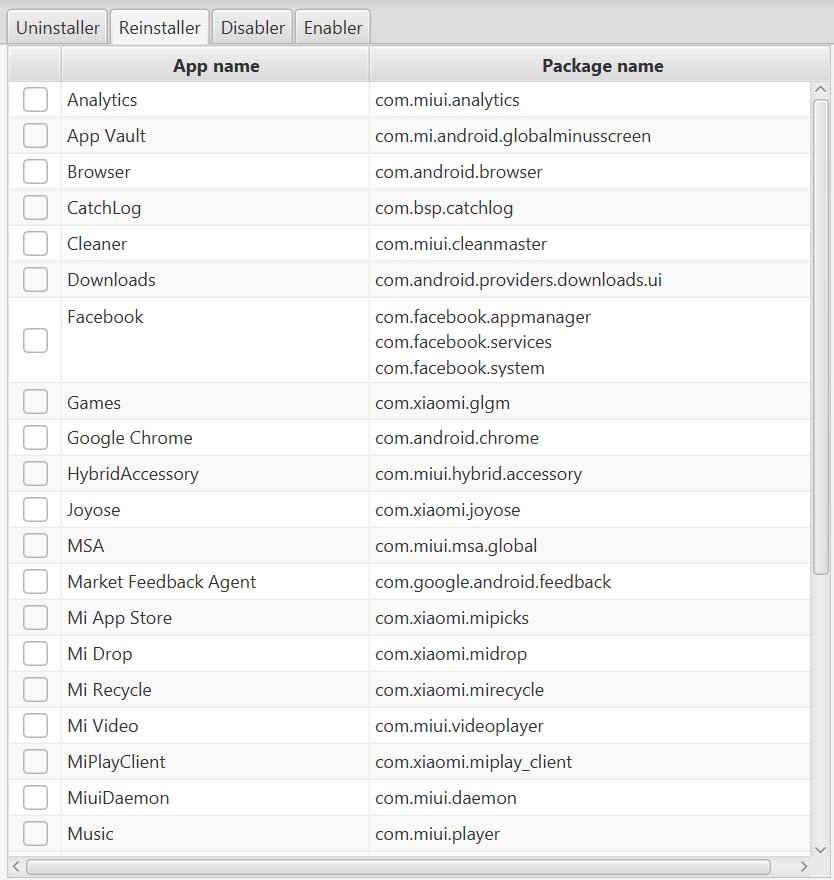Tick the Mi Video checkbox

click(35, 725)
